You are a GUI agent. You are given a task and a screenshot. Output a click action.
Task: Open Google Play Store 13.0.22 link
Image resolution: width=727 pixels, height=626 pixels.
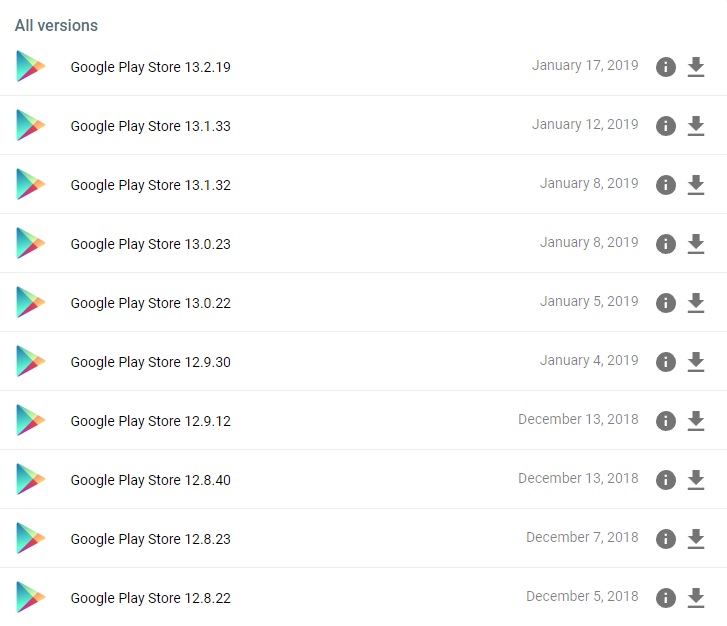tap(150, 304)
